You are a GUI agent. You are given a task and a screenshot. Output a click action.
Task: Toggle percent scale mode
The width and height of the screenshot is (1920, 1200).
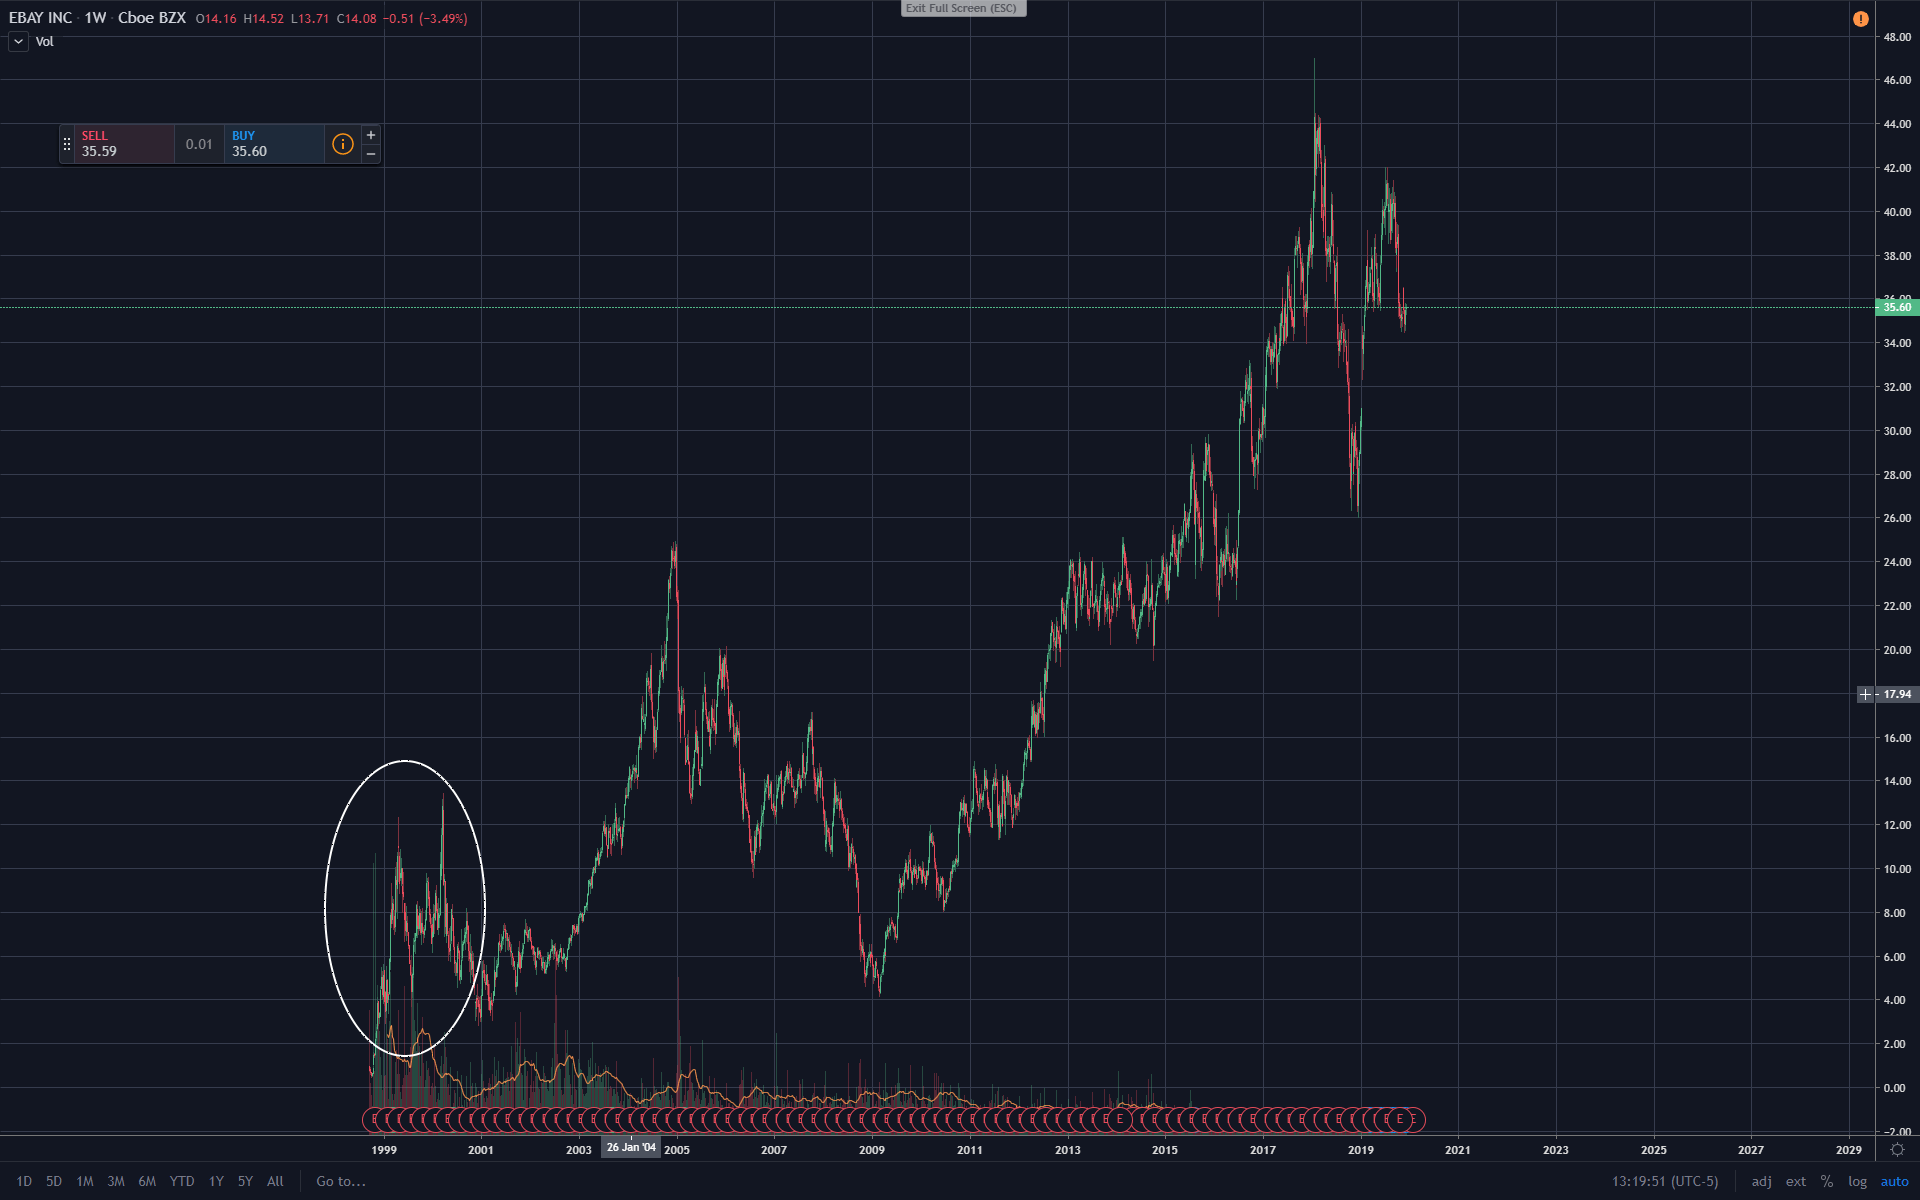tap(1827, 1181)
